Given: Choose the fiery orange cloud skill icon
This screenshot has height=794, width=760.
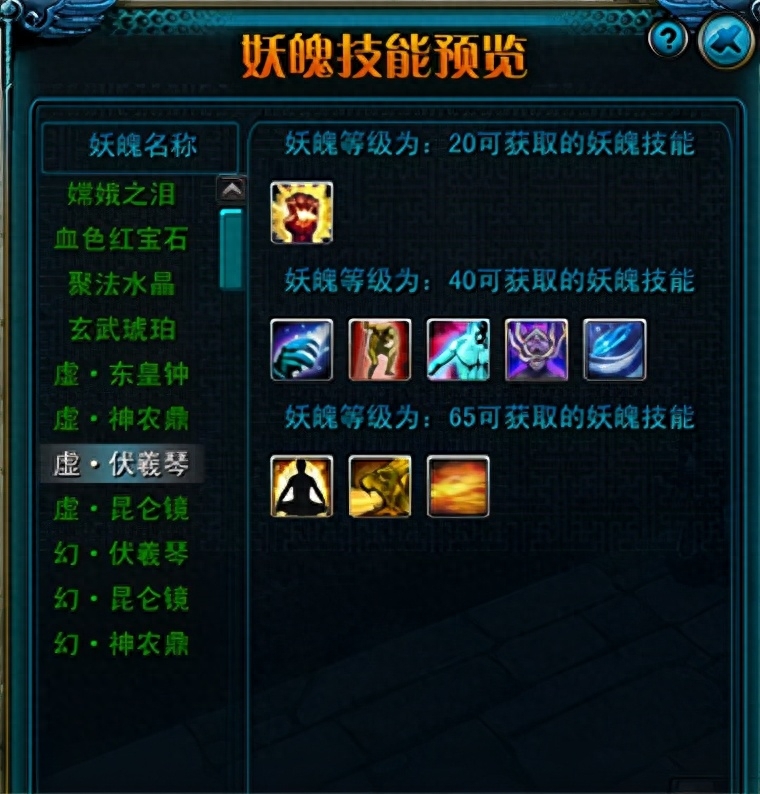Looking at the screenshot, I should pyautogui.click(x=458, y=486).
